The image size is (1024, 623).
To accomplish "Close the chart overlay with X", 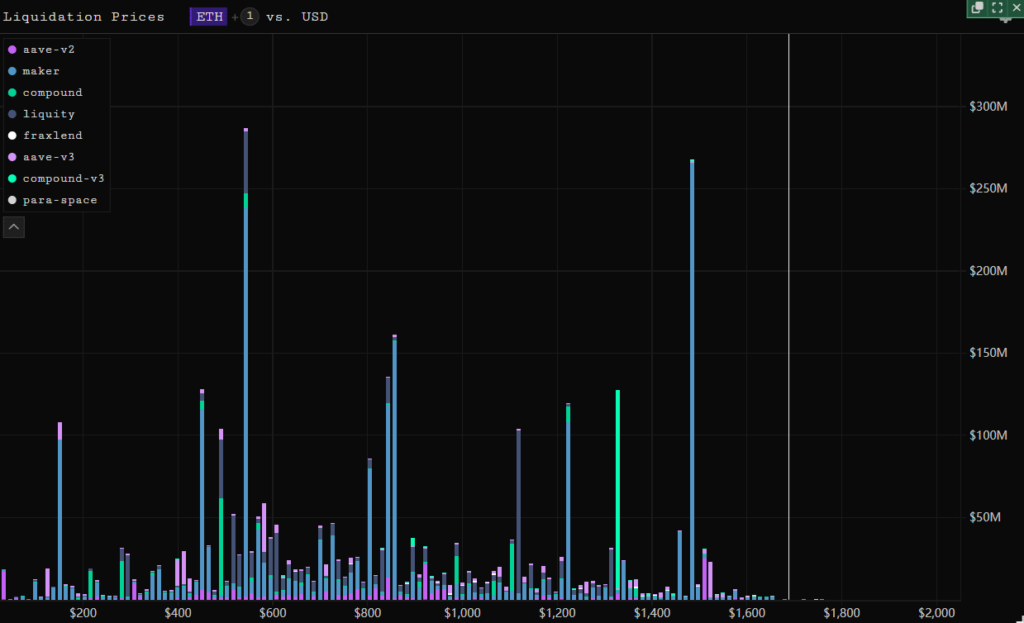I will [x=1014, y=8].
